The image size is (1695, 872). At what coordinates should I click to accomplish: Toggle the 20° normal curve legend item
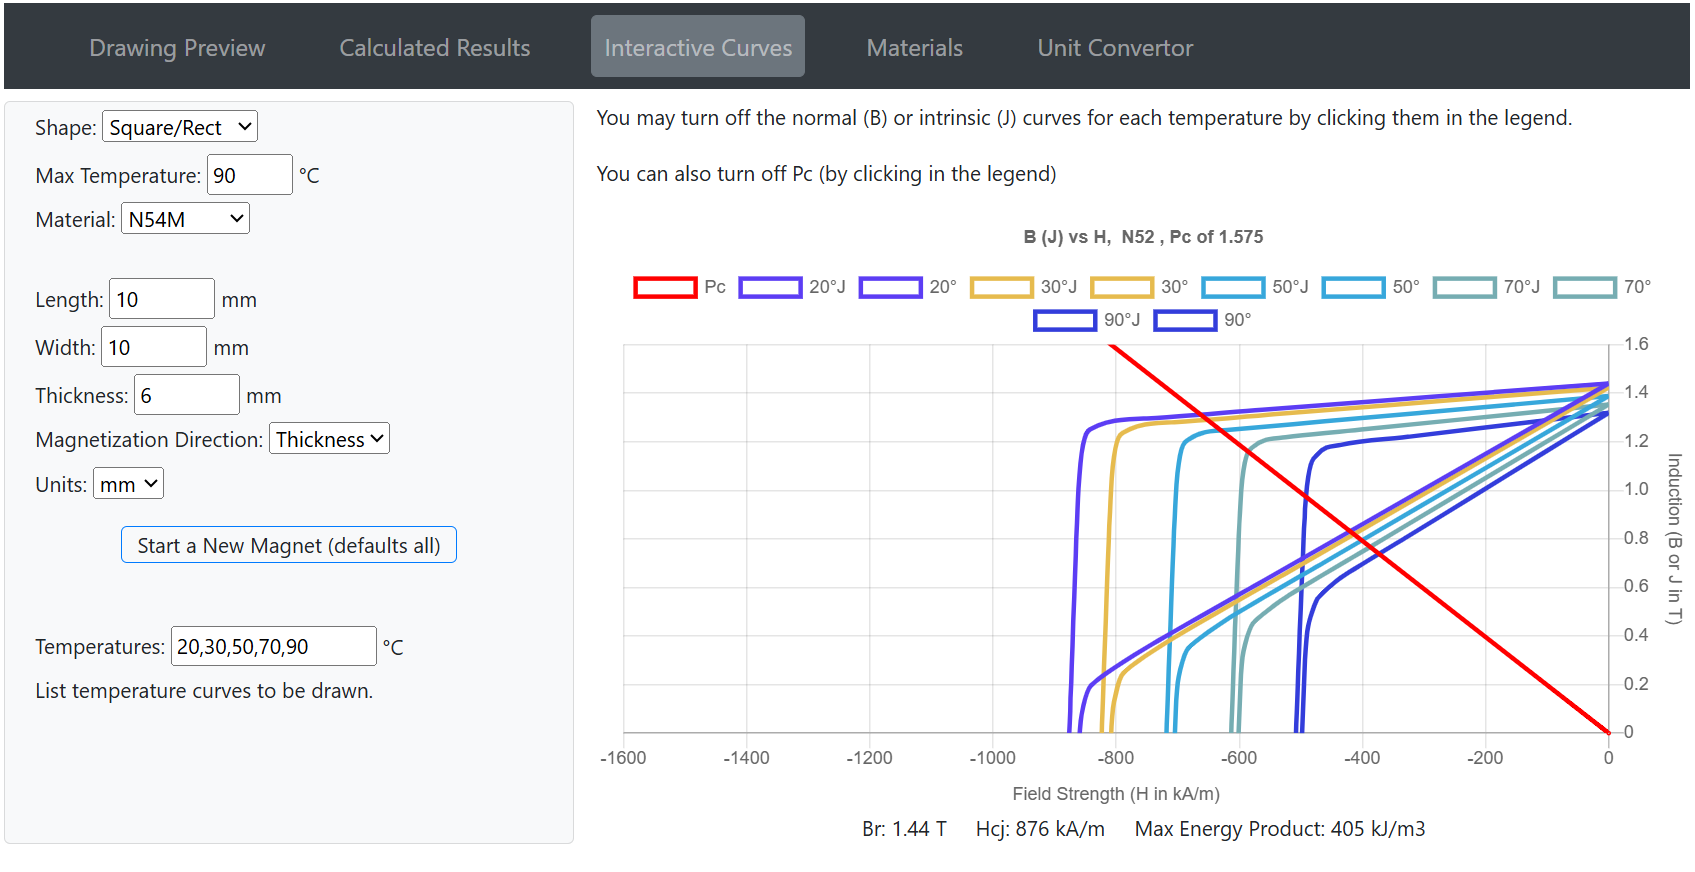[x=890, y=288]
